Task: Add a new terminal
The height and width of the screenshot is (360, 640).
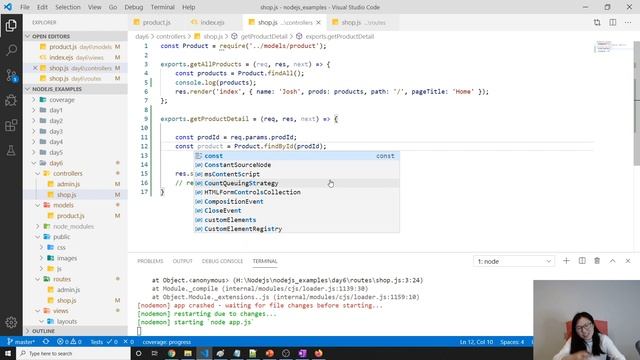Action: (x=566, y=261)
